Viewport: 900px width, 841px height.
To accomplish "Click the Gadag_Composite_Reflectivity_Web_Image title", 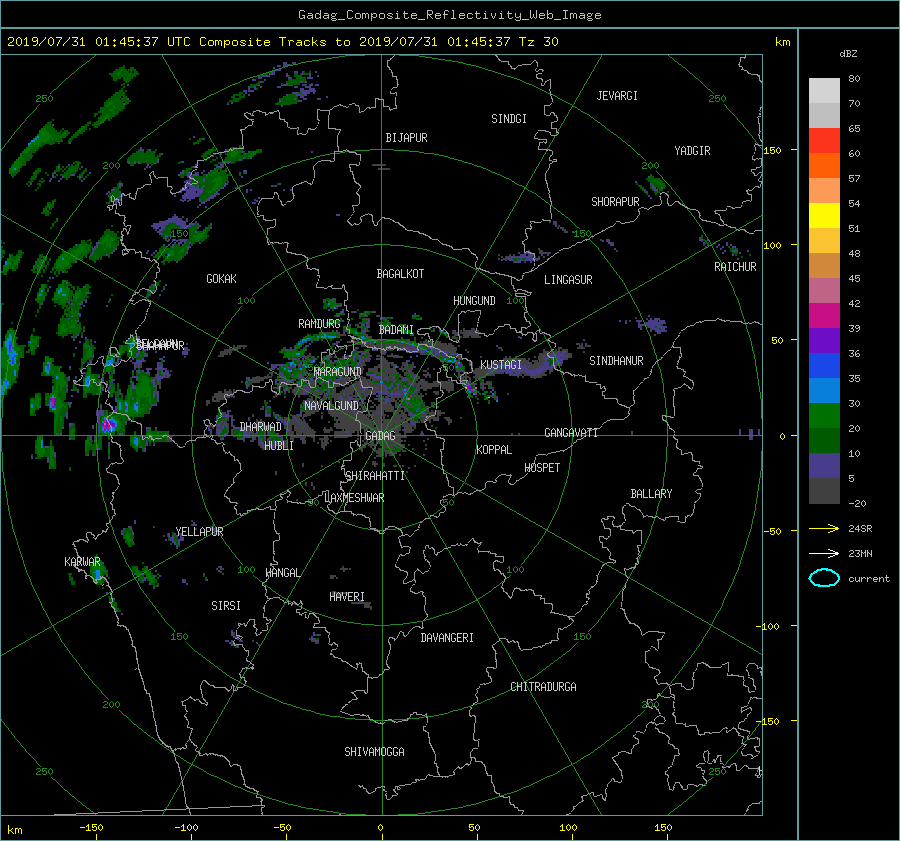I will [449, 15].
